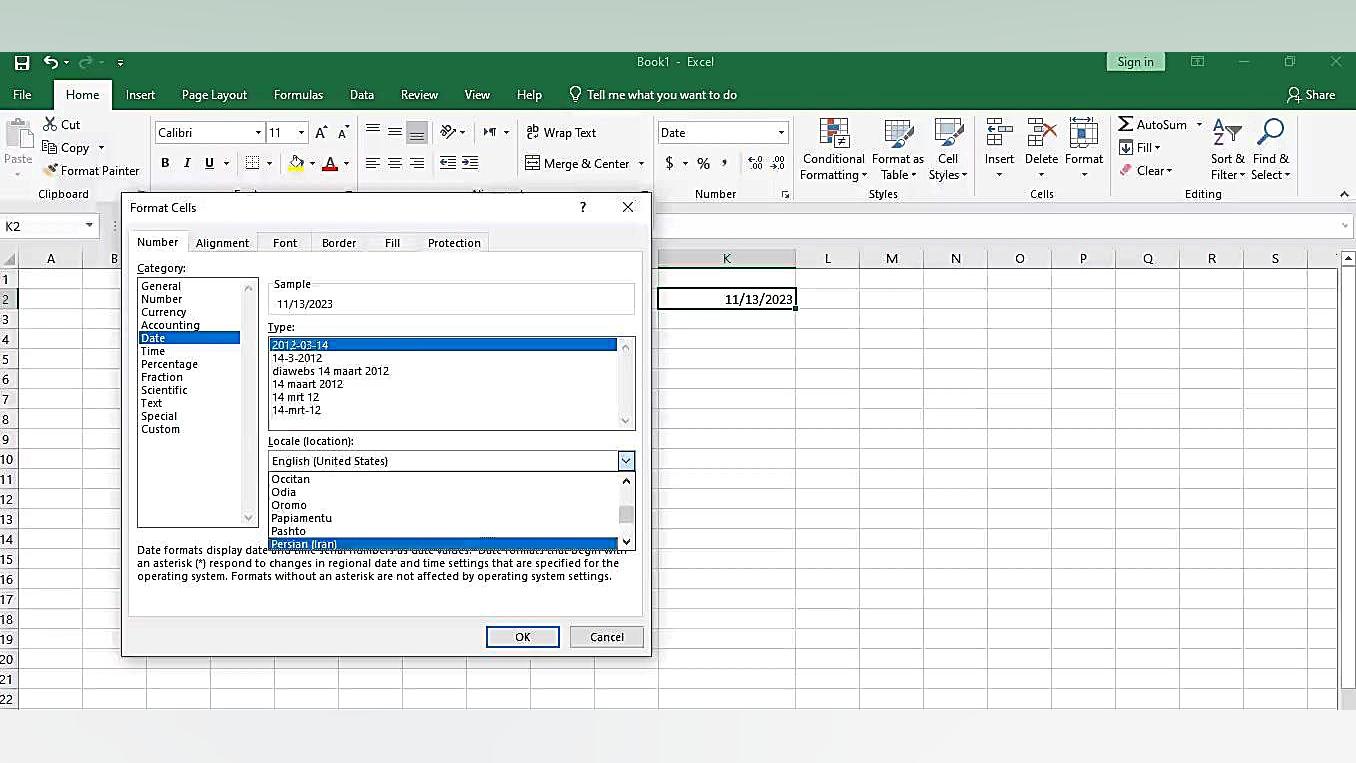This screenshot has height=763, width=1356.
Task: Toggle Wrap Text
Action: (x=561, y=132)
